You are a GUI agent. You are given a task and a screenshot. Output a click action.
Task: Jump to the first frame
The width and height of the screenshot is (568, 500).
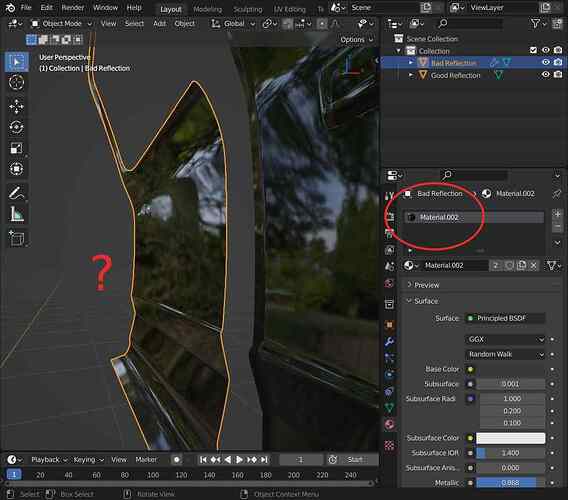pos(203,459)
